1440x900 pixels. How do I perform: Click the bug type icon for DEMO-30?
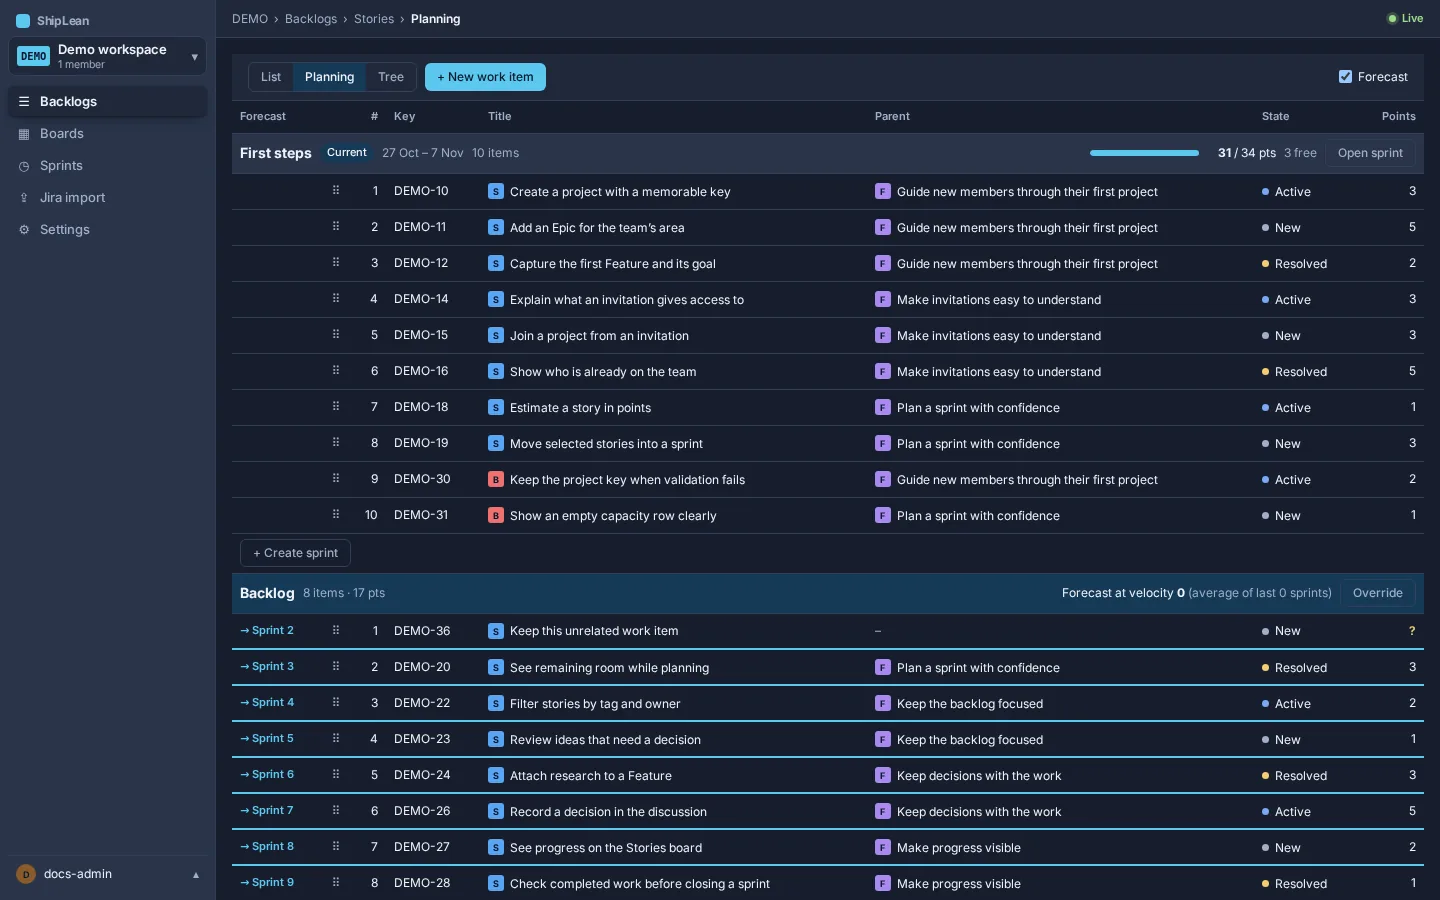point(496,479)
